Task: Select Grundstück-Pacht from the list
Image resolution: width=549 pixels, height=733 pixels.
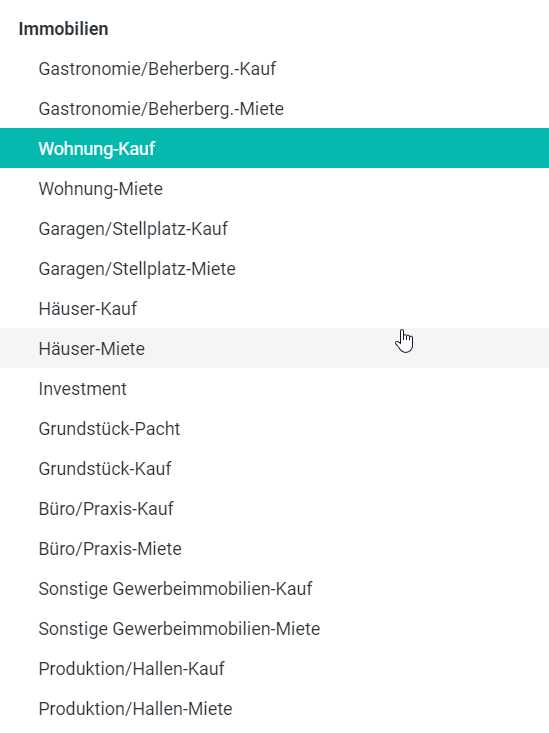Action: pos(274,428)
